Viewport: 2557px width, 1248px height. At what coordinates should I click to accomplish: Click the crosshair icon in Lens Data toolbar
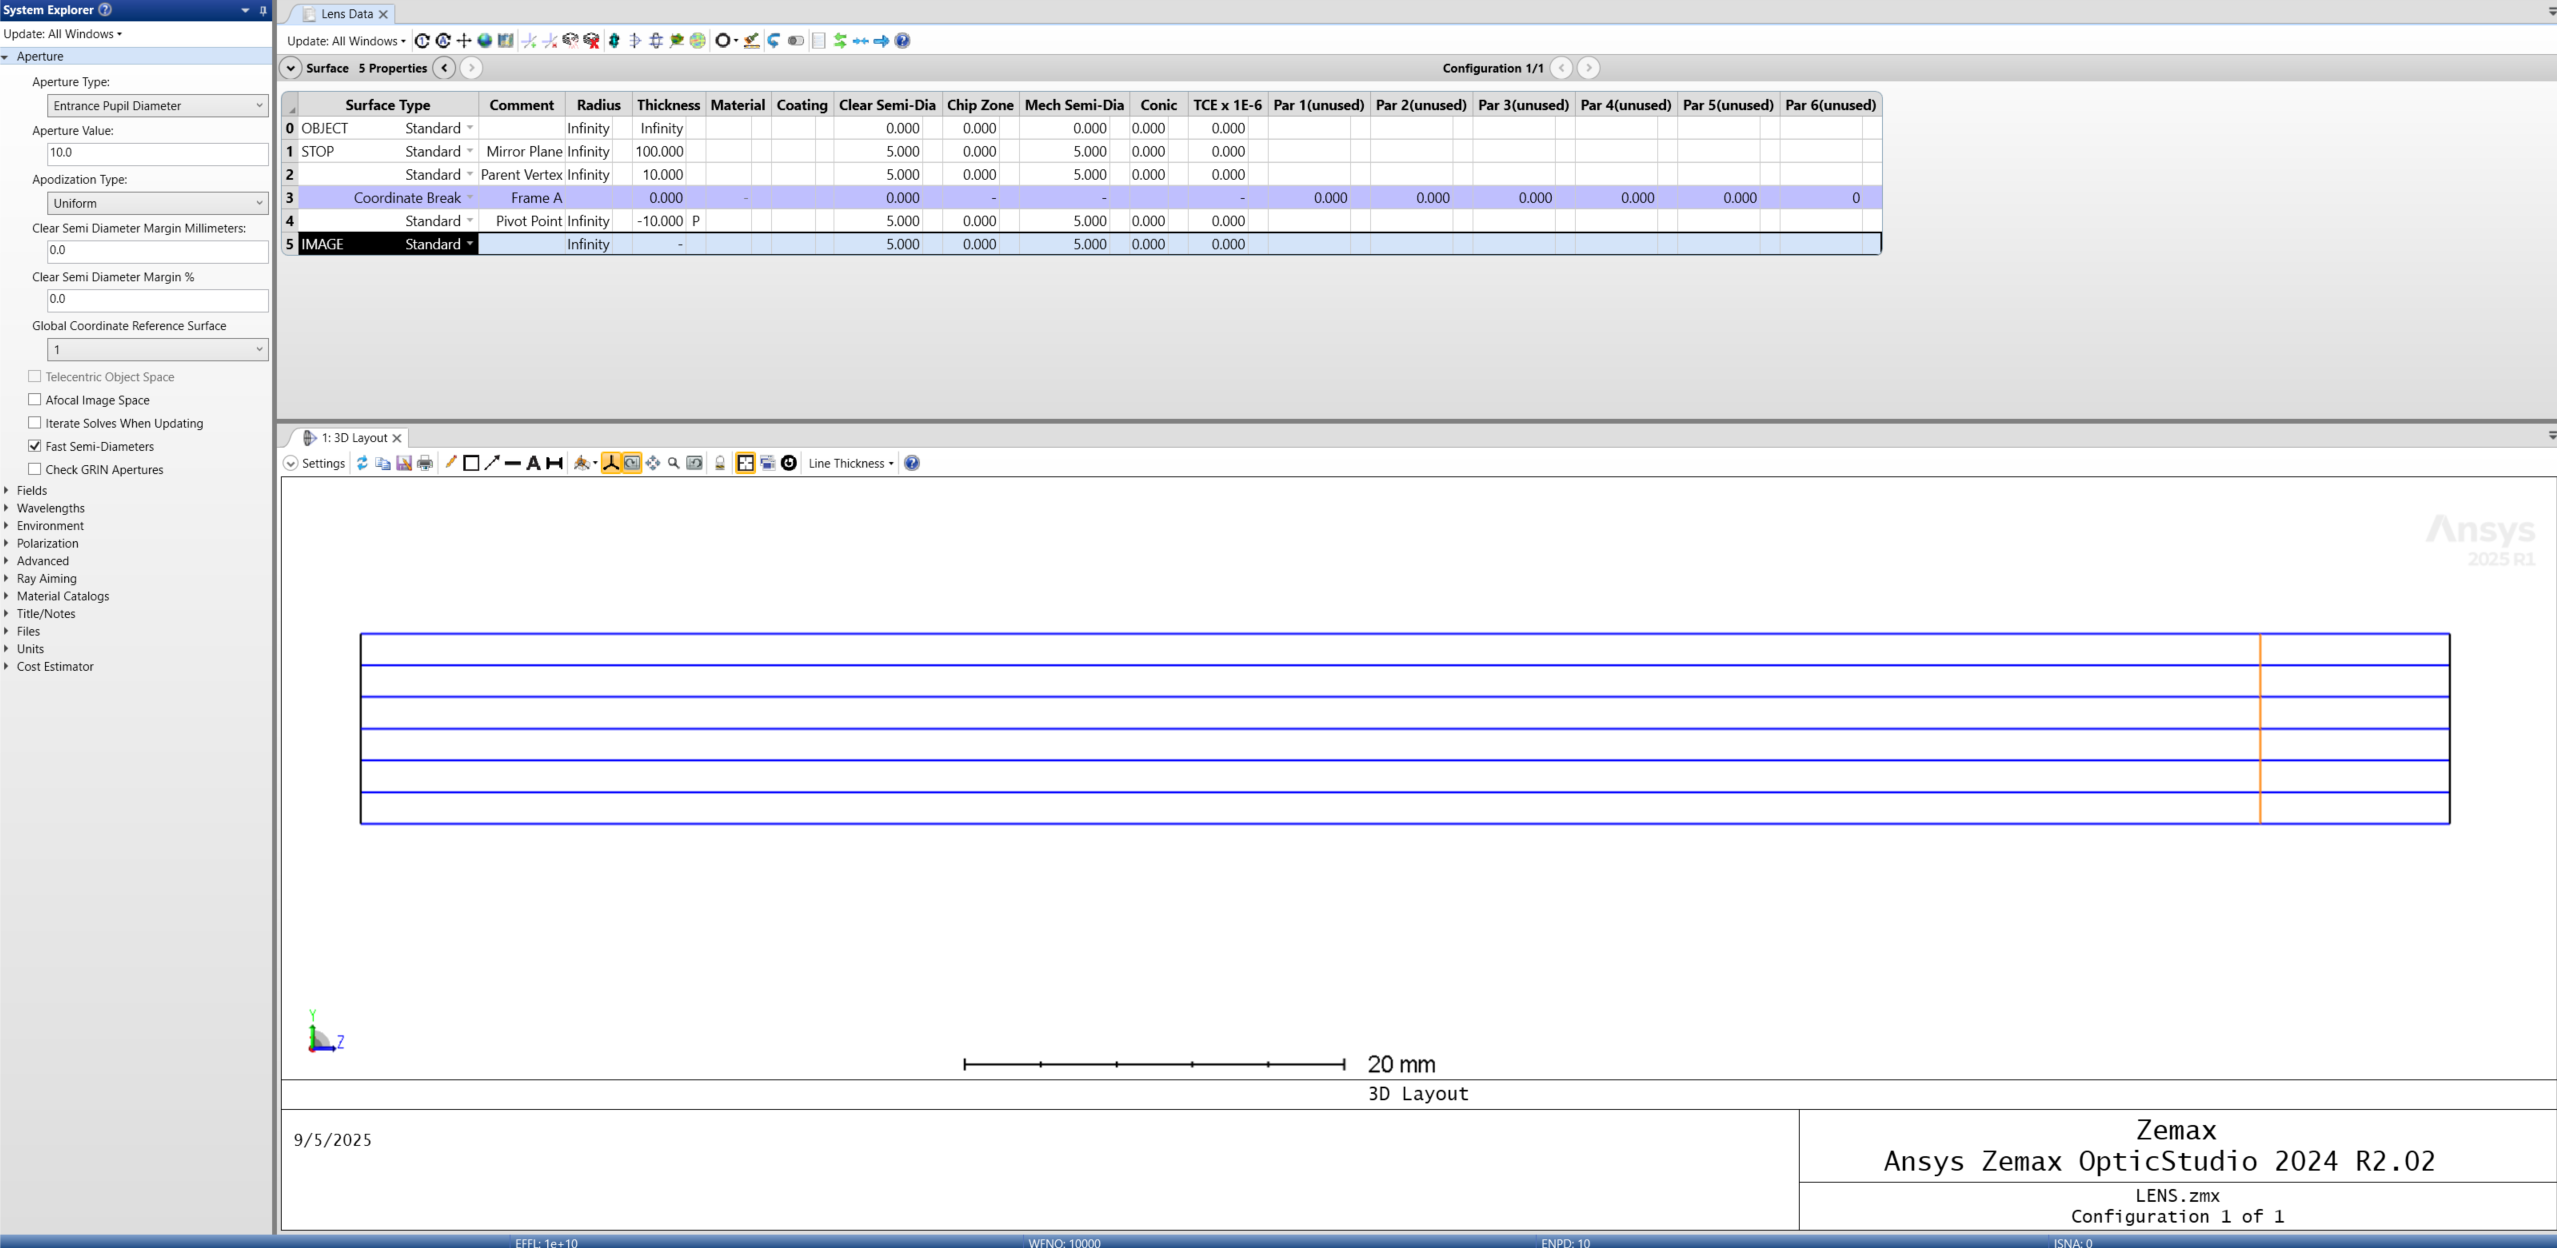[x=464, y=41]
